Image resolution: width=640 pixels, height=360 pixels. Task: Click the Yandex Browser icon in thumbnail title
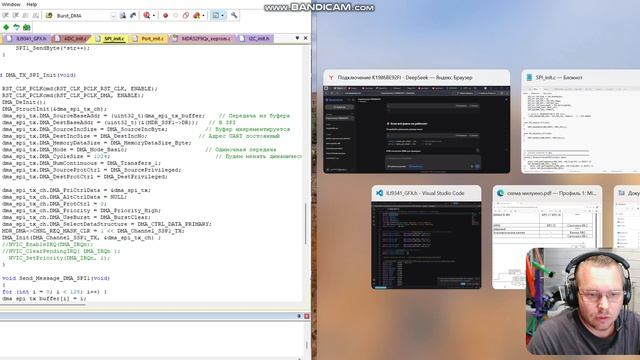click(x=331, y=78)
